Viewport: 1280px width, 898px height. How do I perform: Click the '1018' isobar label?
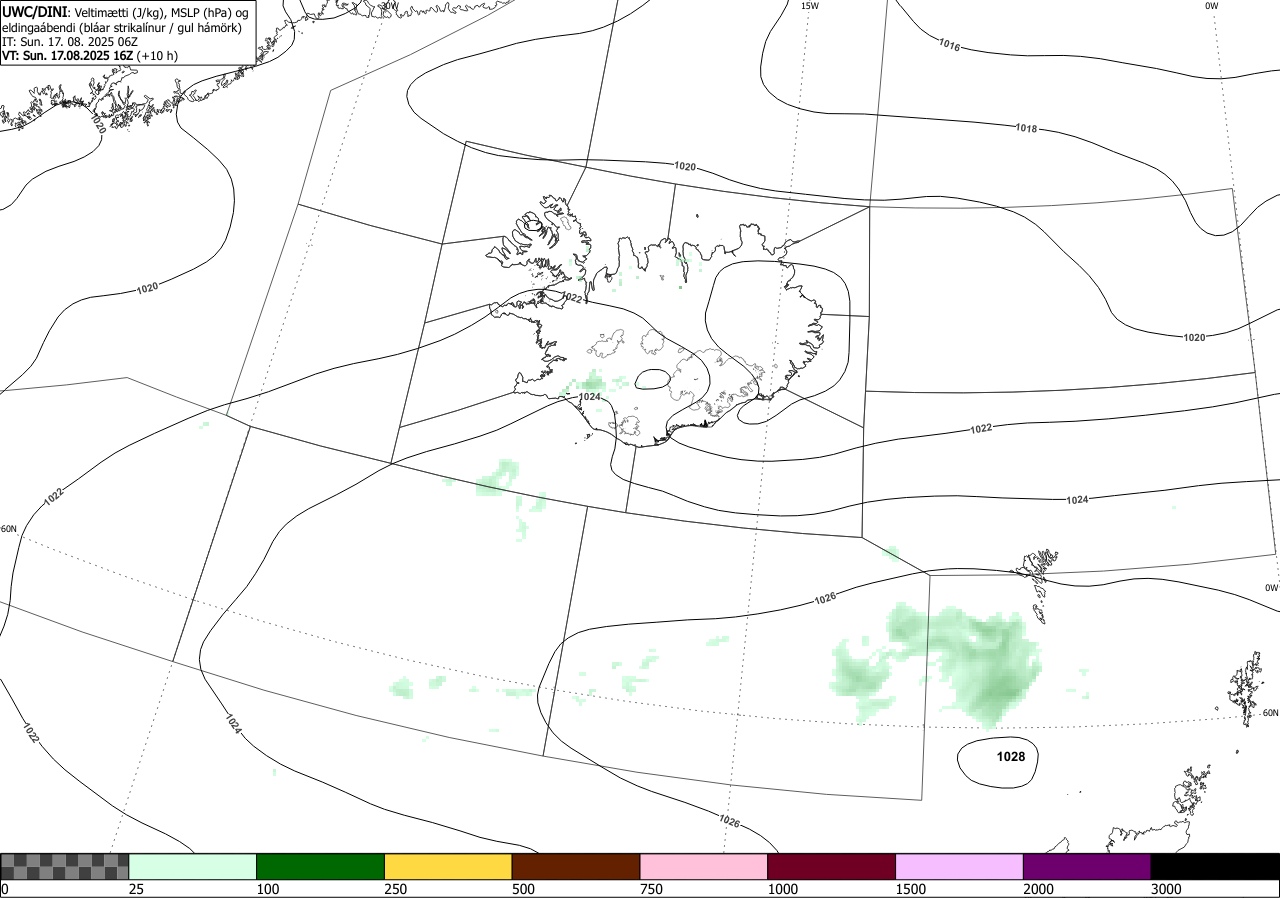[1026, 128]
